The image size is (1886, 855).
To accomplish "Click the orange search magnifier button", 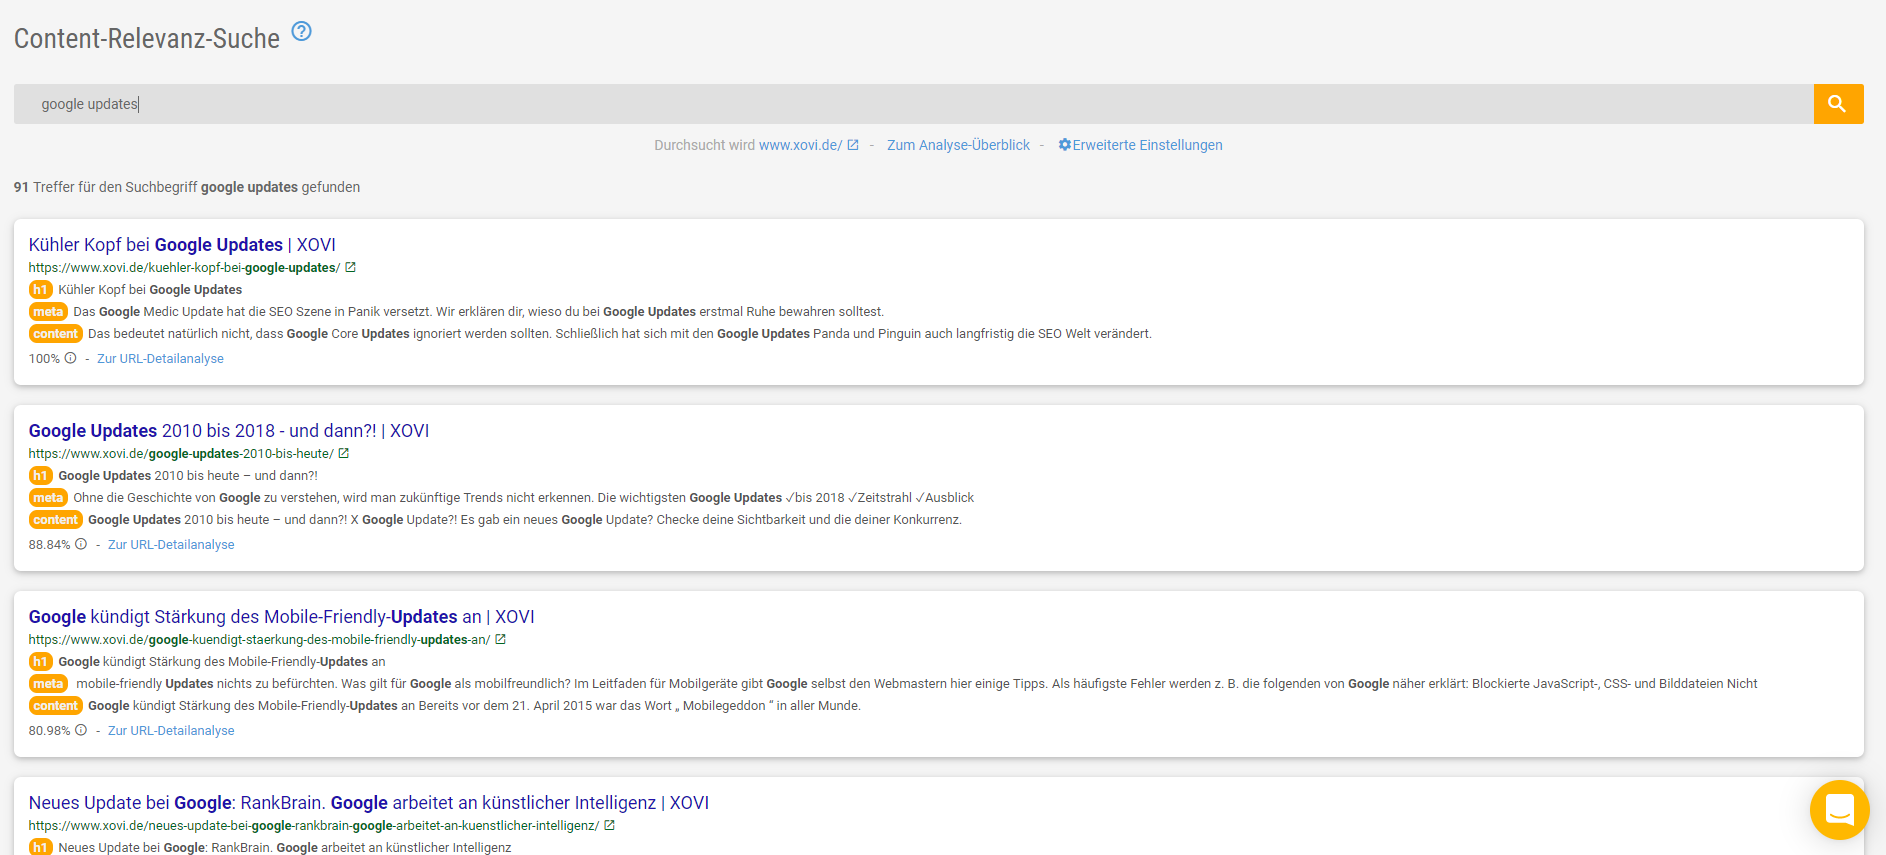I will coord(1838,104).
